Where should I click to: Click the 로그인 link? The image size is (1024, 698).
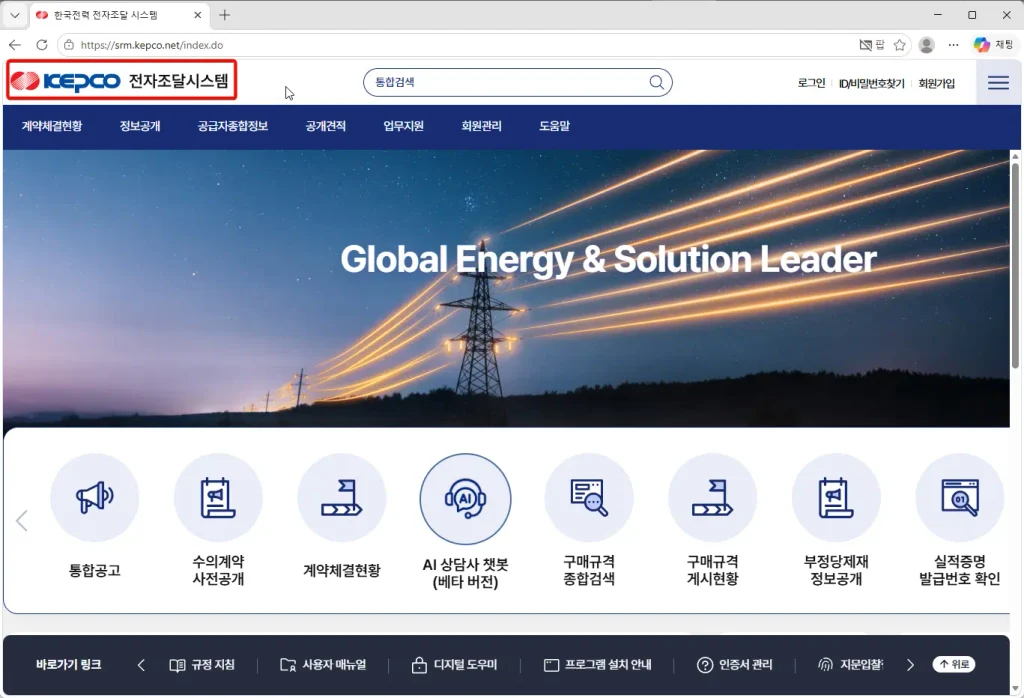(811, 83)
